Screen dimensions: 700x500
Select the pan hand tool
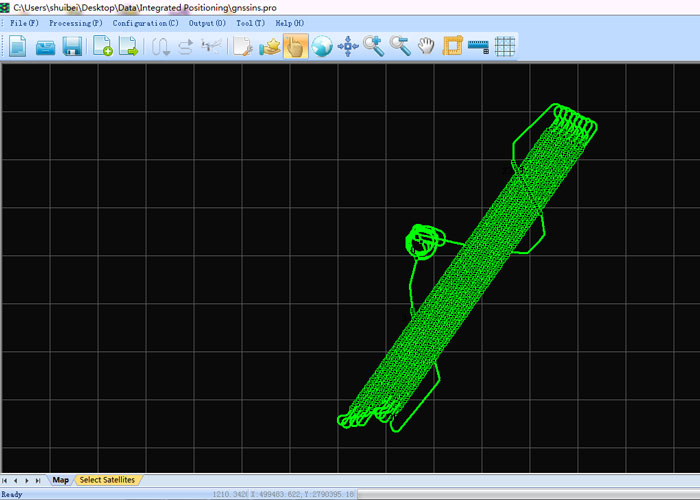click(x=426, y=46)
